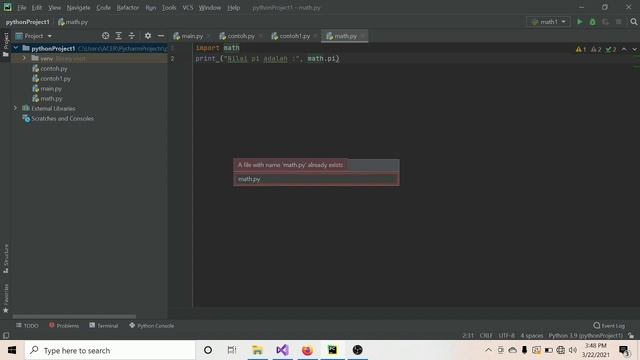
Task: Open the Refactor menu
Action: (128, 8)
